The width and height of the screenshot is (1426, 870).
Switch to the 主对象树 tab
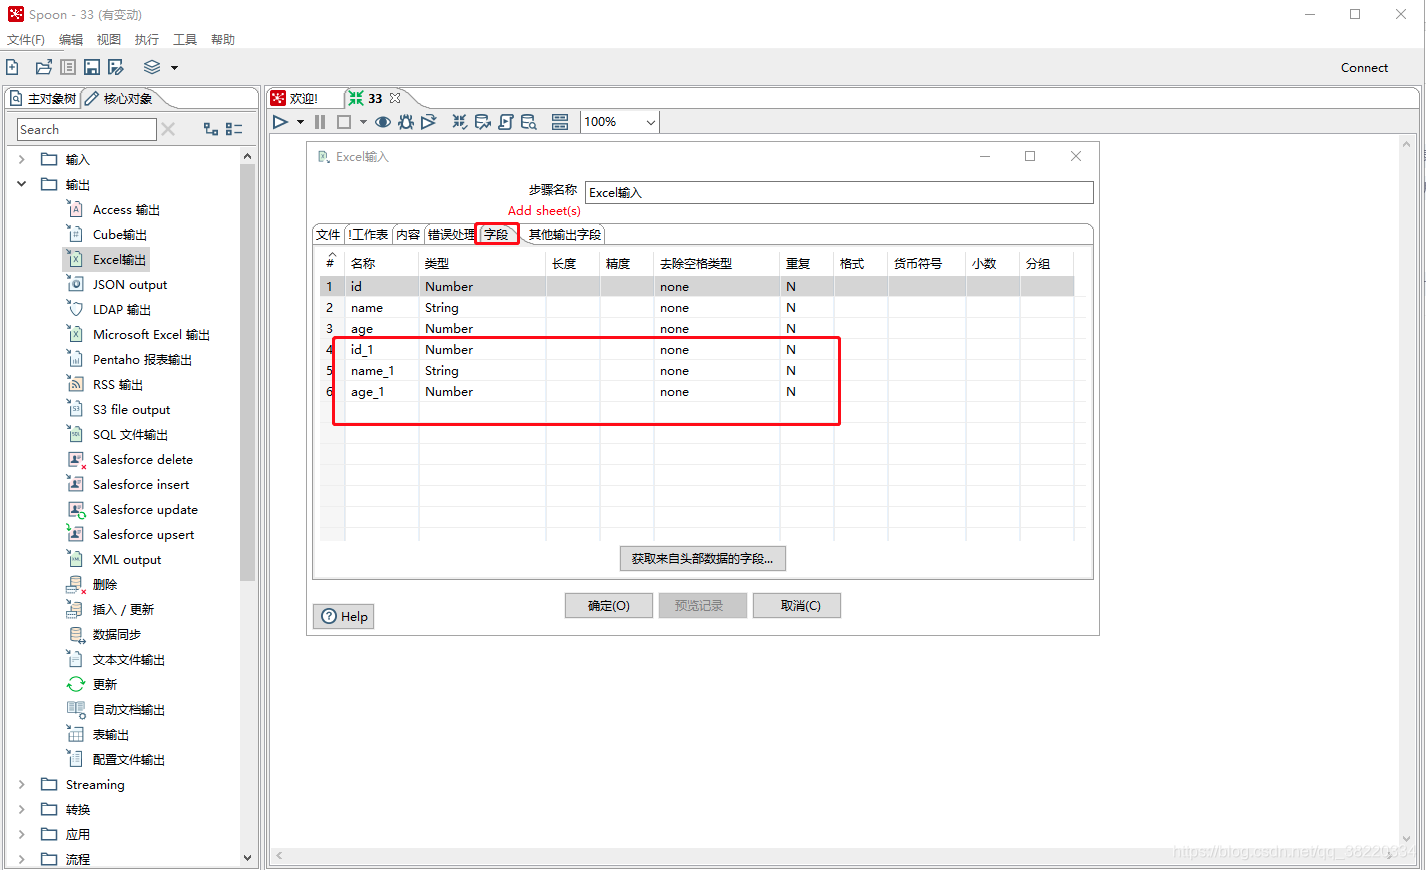coord(43,98)
